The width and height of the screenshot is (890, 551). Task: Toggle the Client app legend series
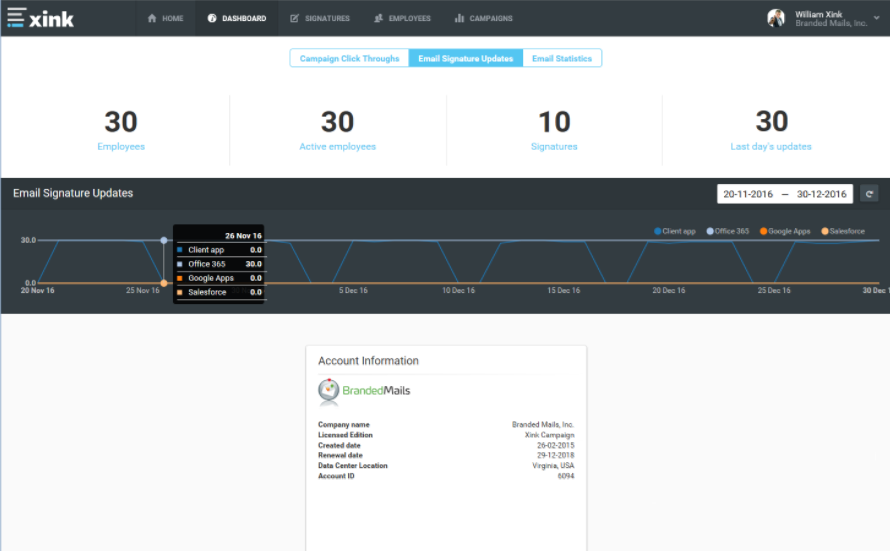tap(675, 231)
